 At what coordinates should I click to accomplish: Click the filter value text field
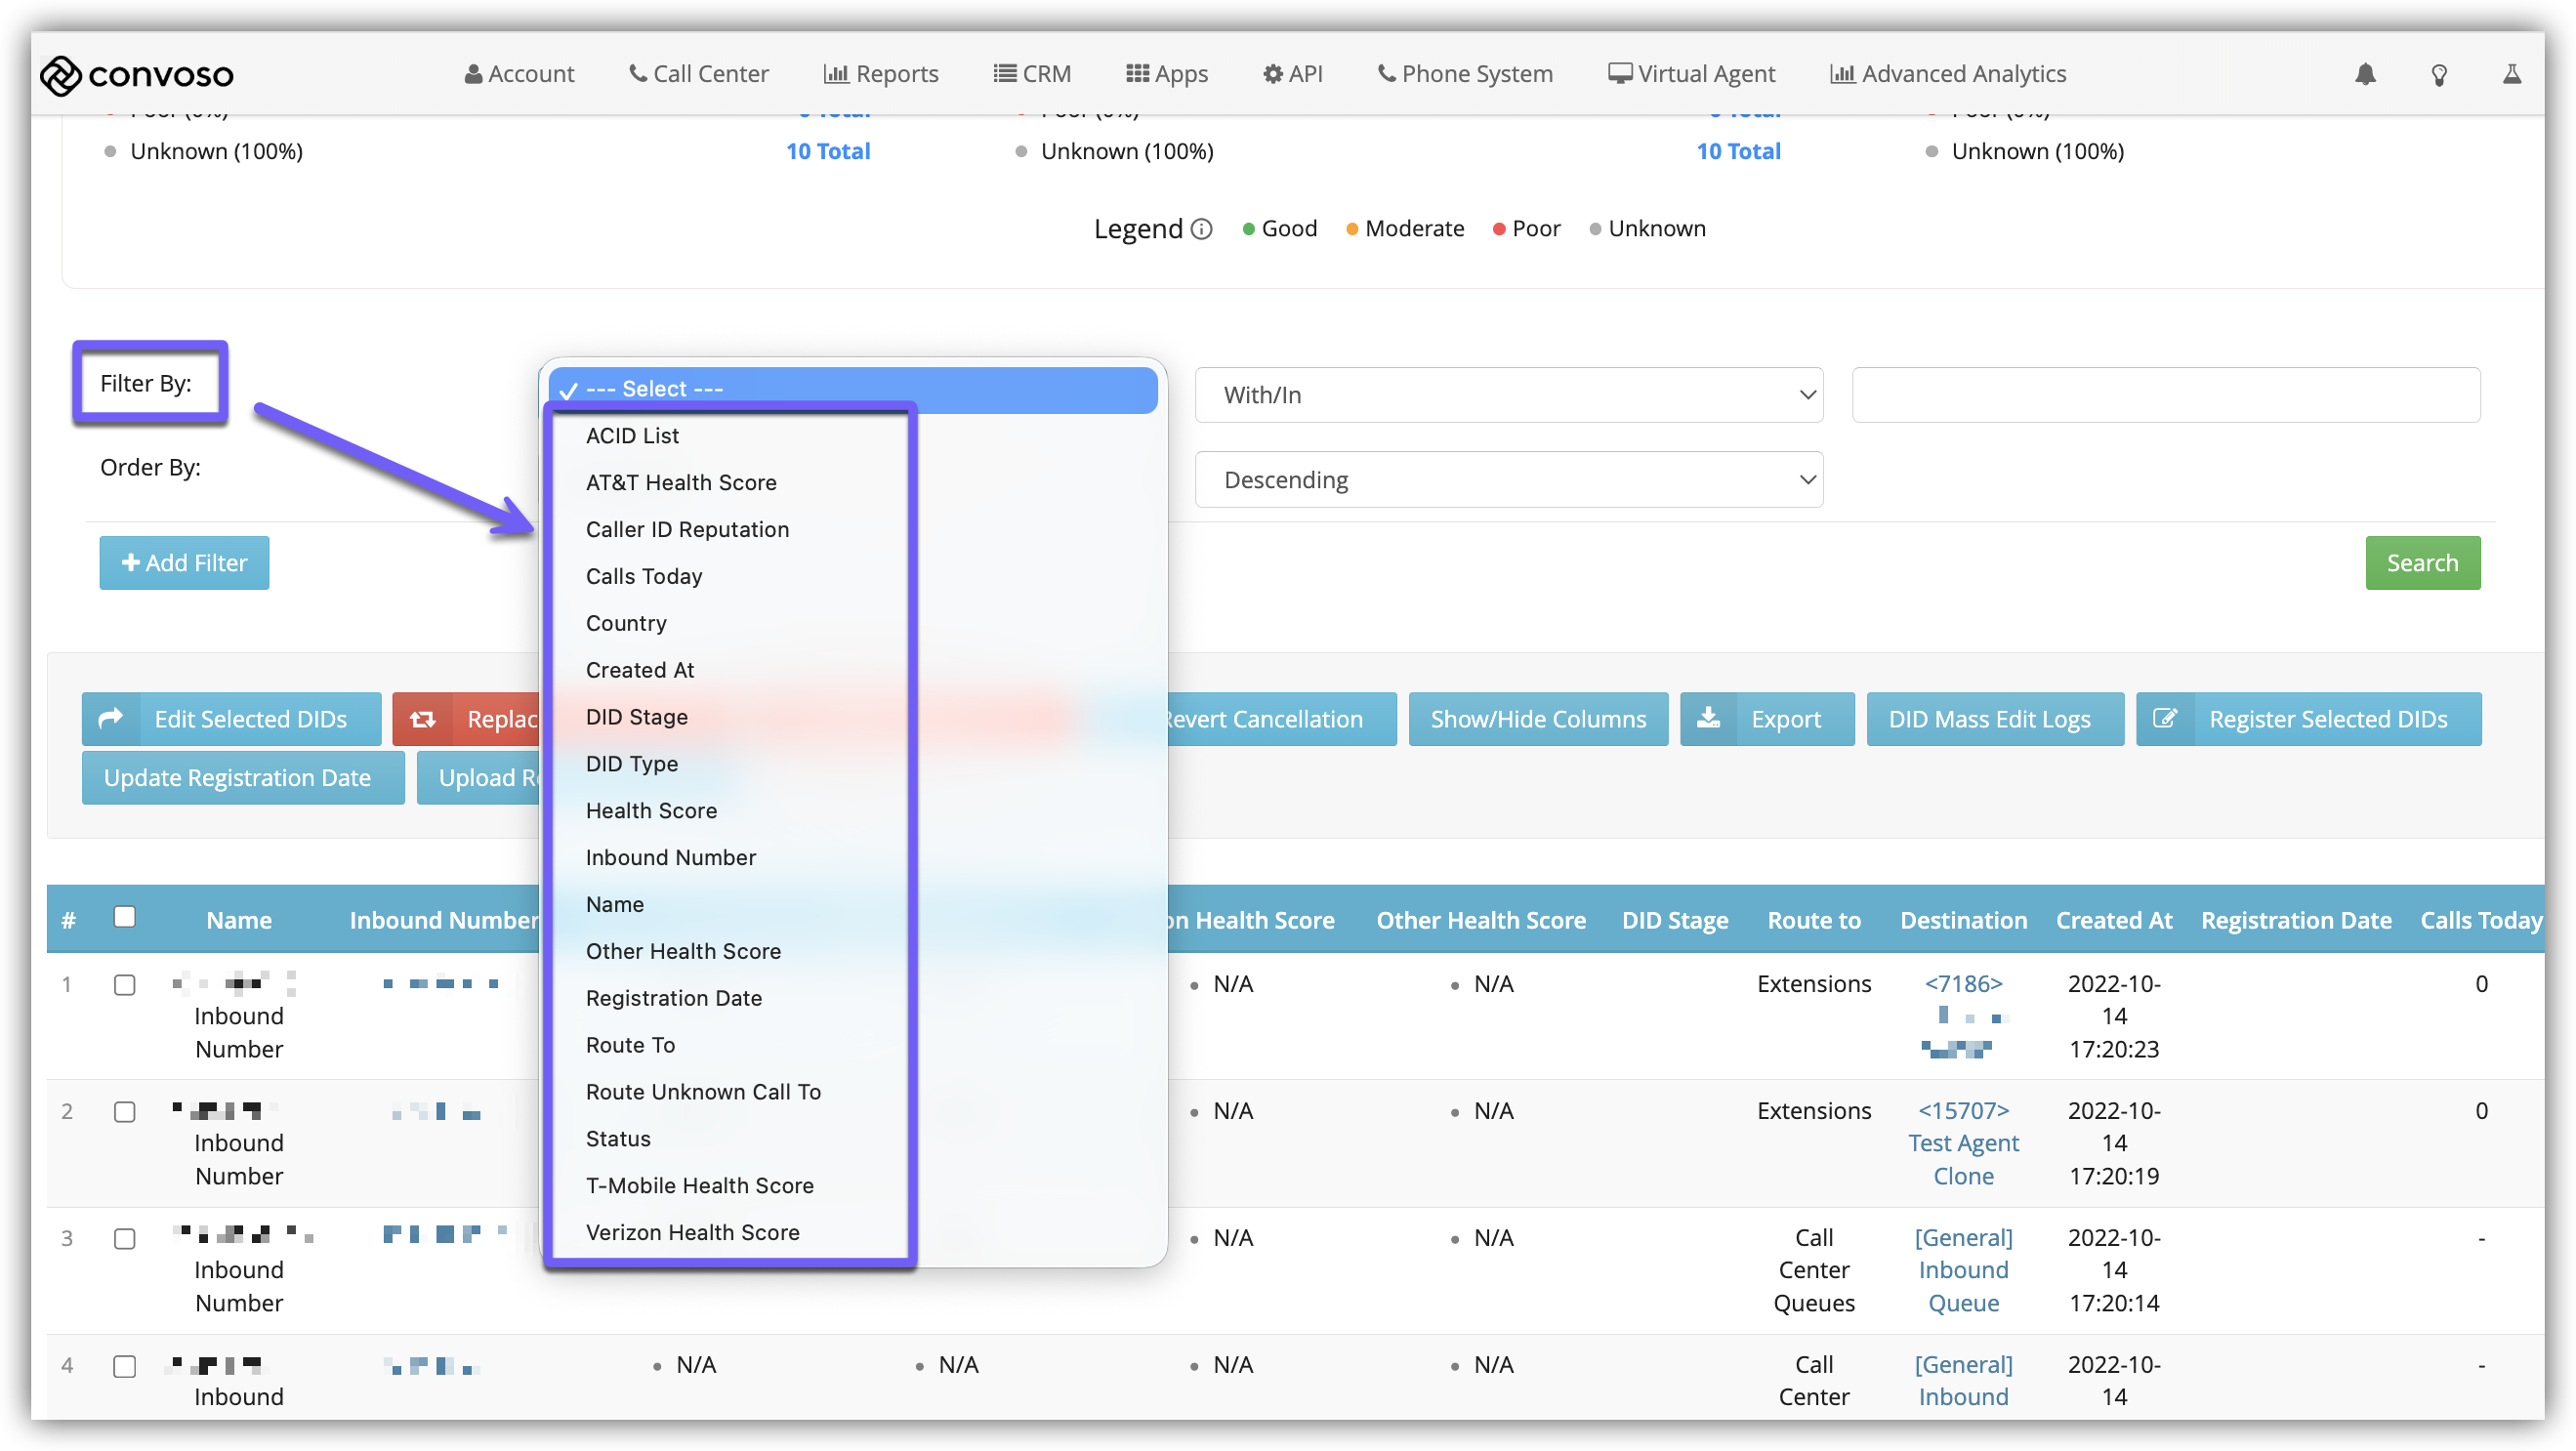2165,395
